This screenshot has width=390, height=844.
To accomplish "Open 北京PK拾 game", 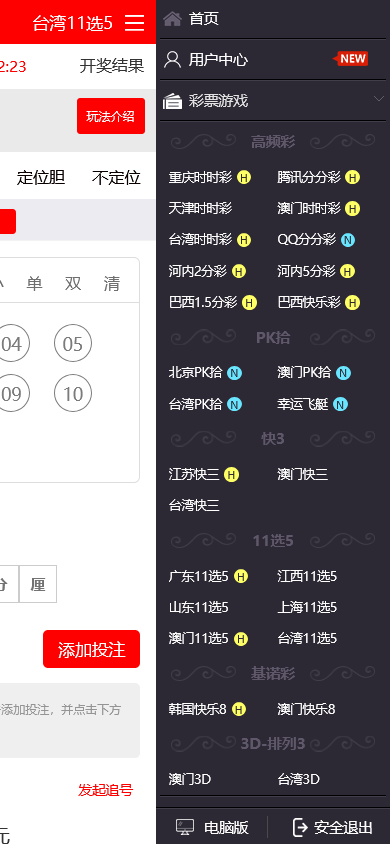I will 195,372.
